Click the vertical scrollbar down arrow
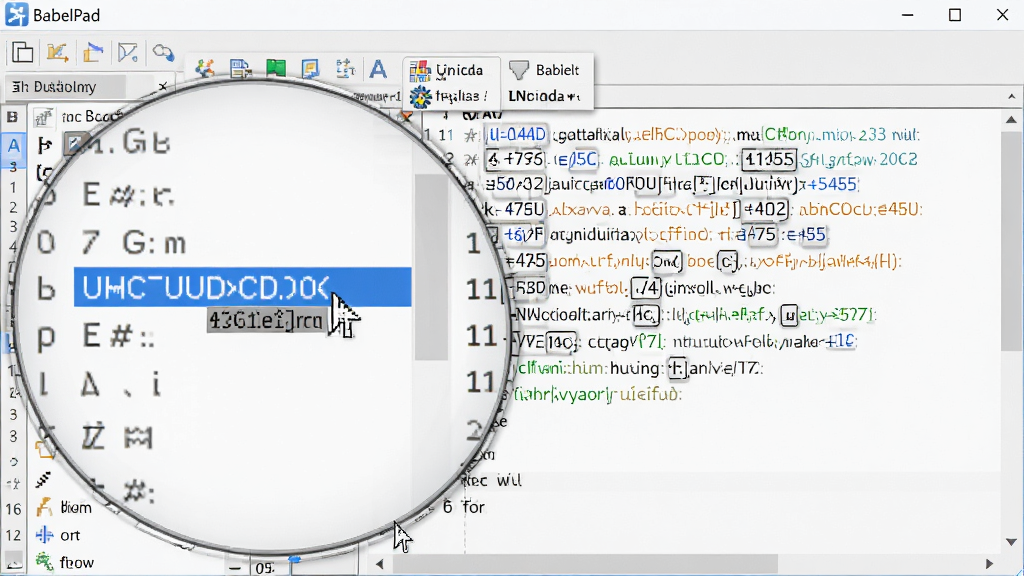The height and width of the screenshot is (576, 1024). click(1012, 542)
